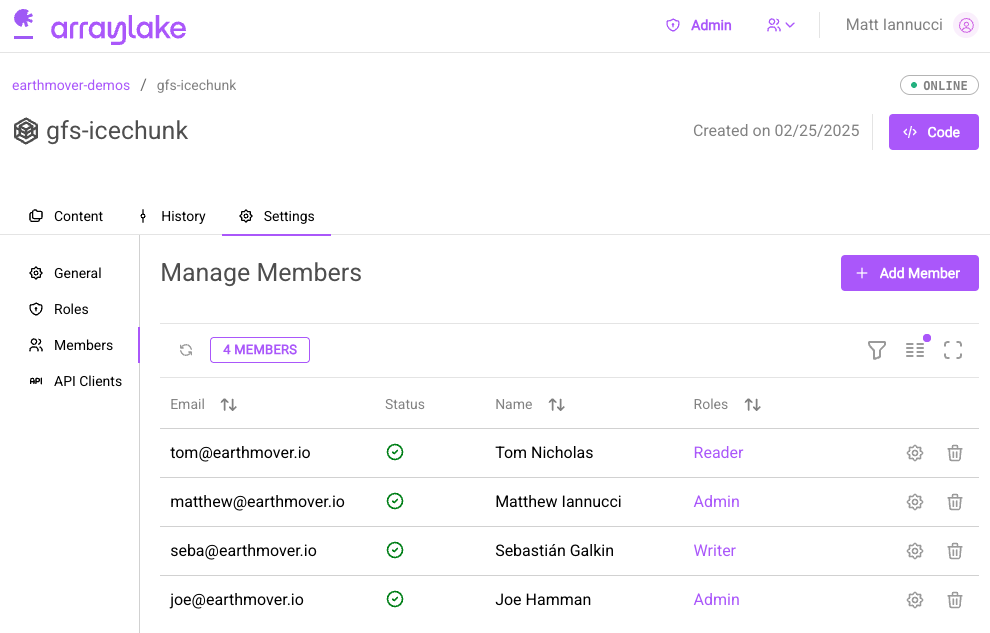Open Matt Iannucci user name
Screen dimensions: 990x633
(894, 25)
